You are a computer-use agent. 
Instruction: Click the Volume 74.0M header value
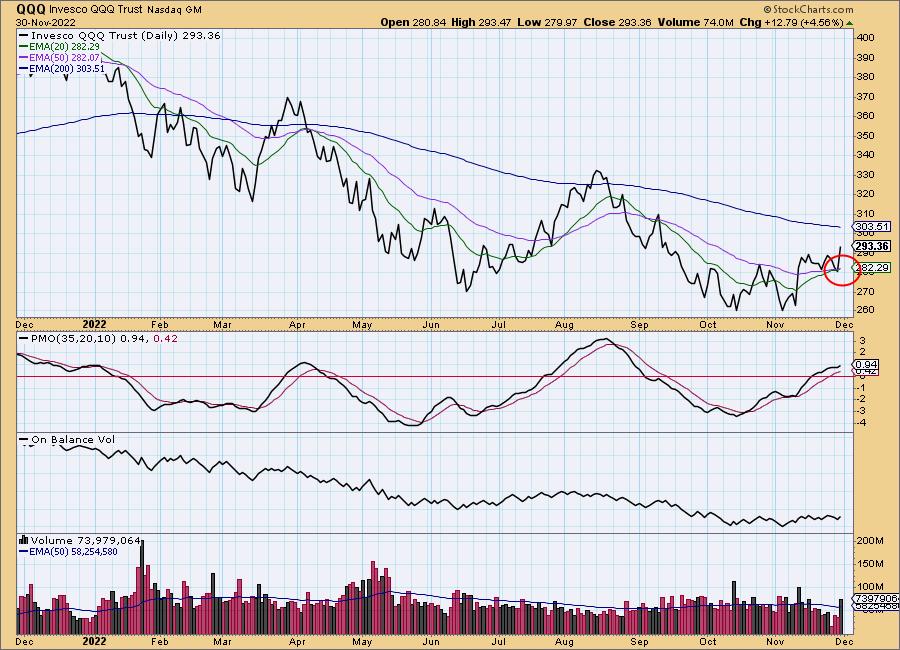coord(695,22)
